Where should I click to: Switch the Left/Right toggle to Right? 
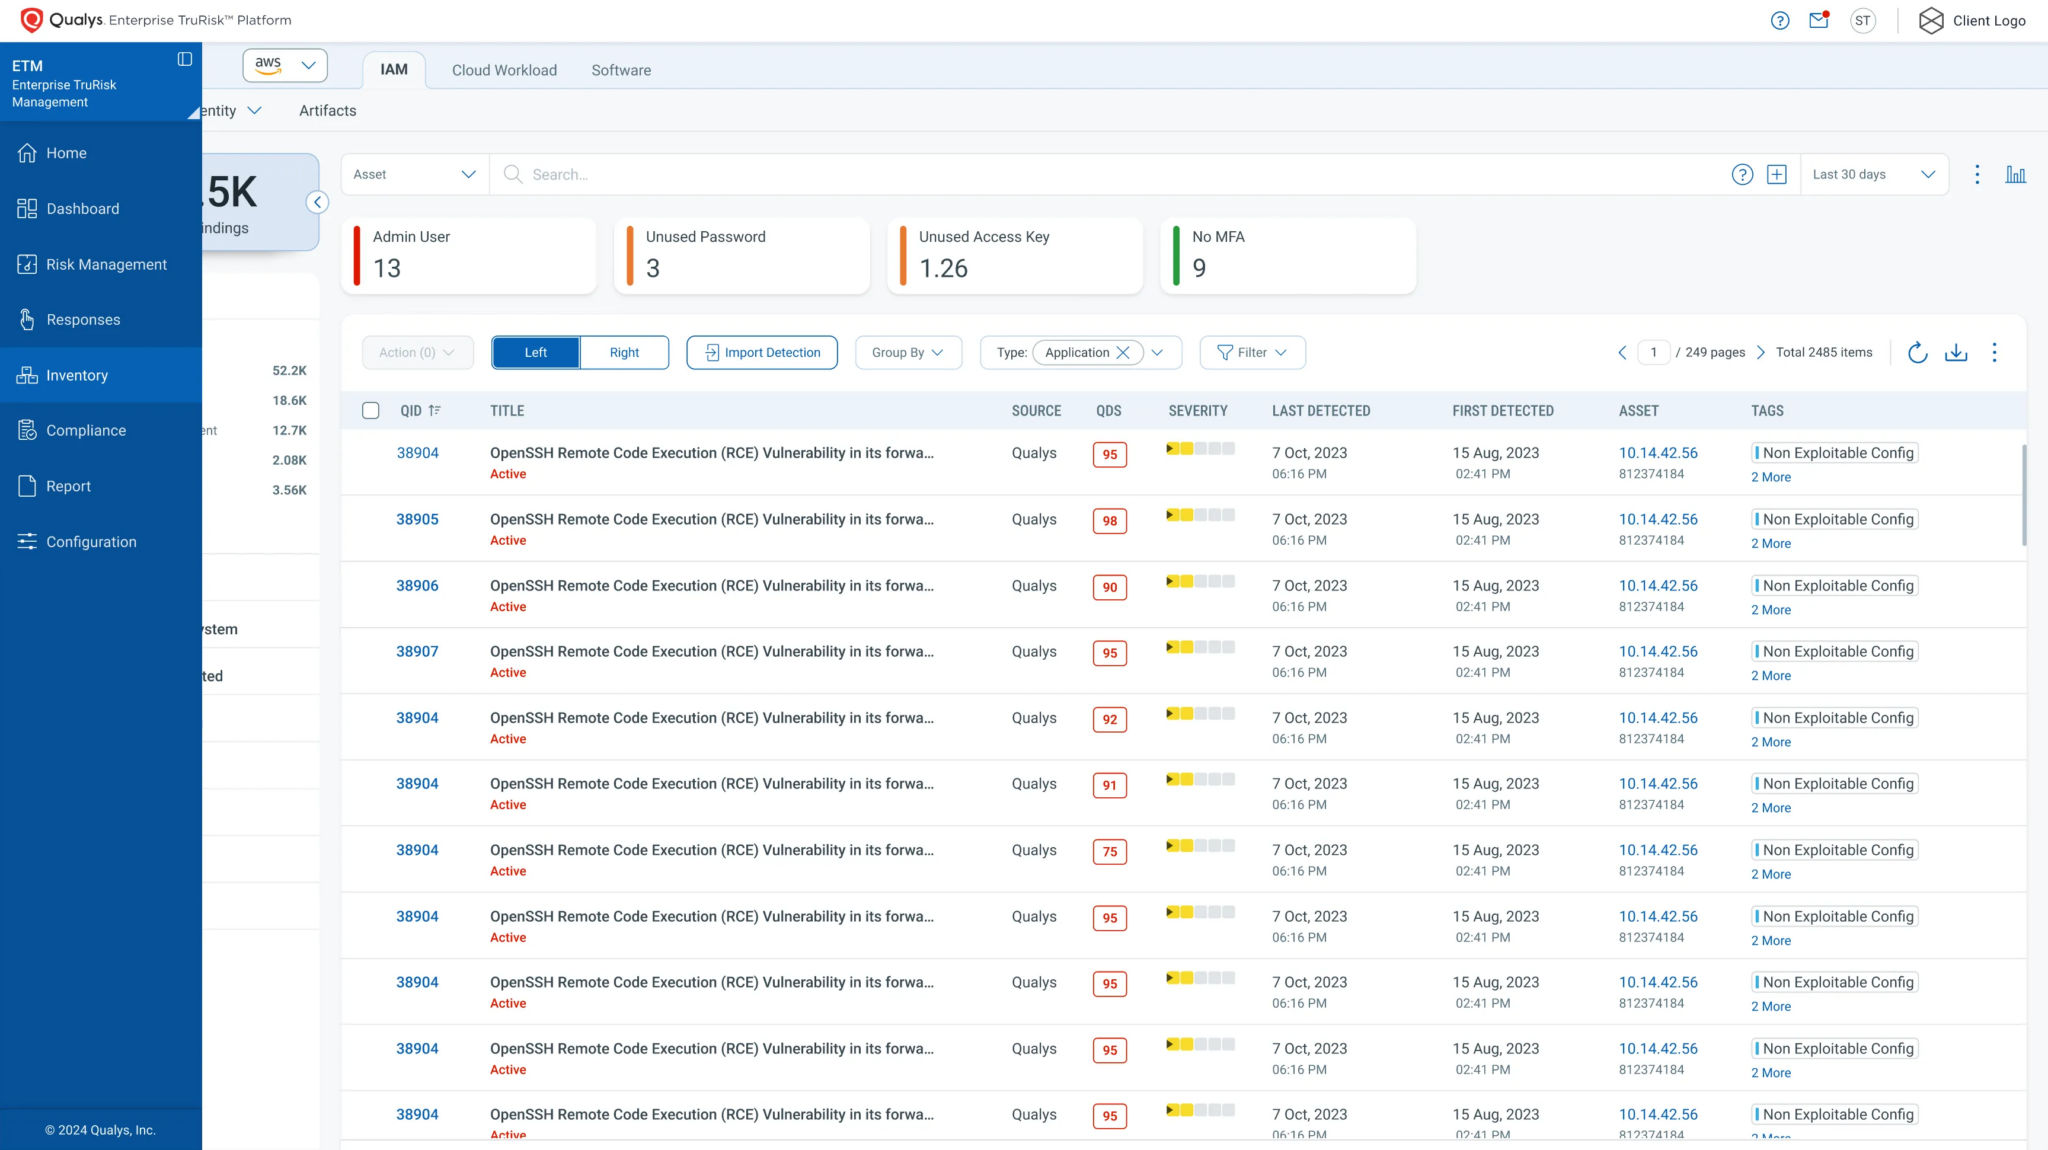[x=624, y=352]
